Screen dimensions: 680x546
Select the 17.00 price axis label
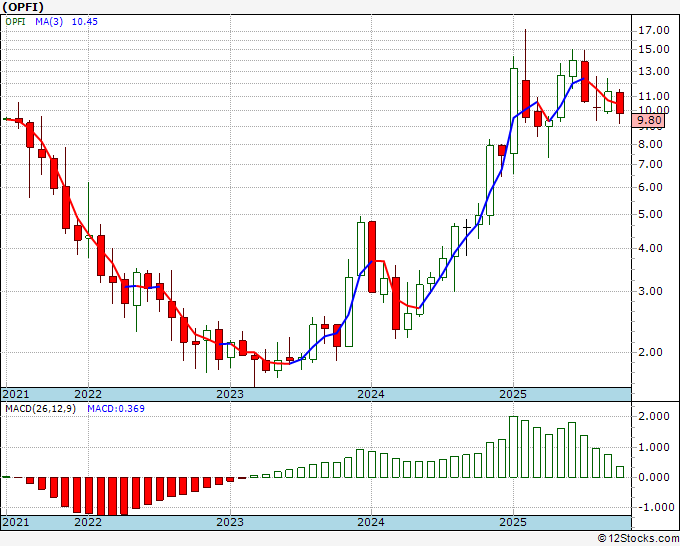point(654,30)
